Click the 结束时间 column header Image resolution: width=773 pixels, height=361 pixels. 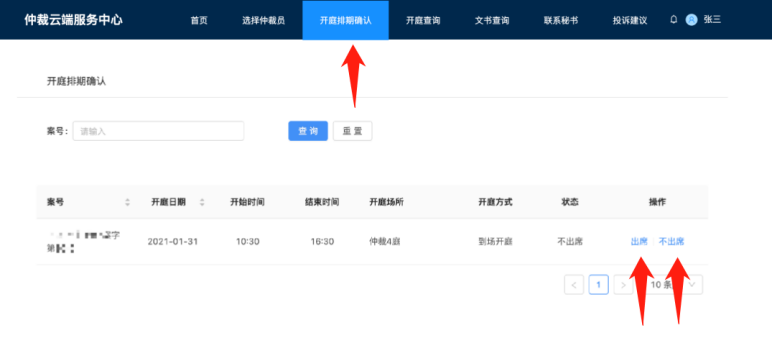click(x=322, y=202)
